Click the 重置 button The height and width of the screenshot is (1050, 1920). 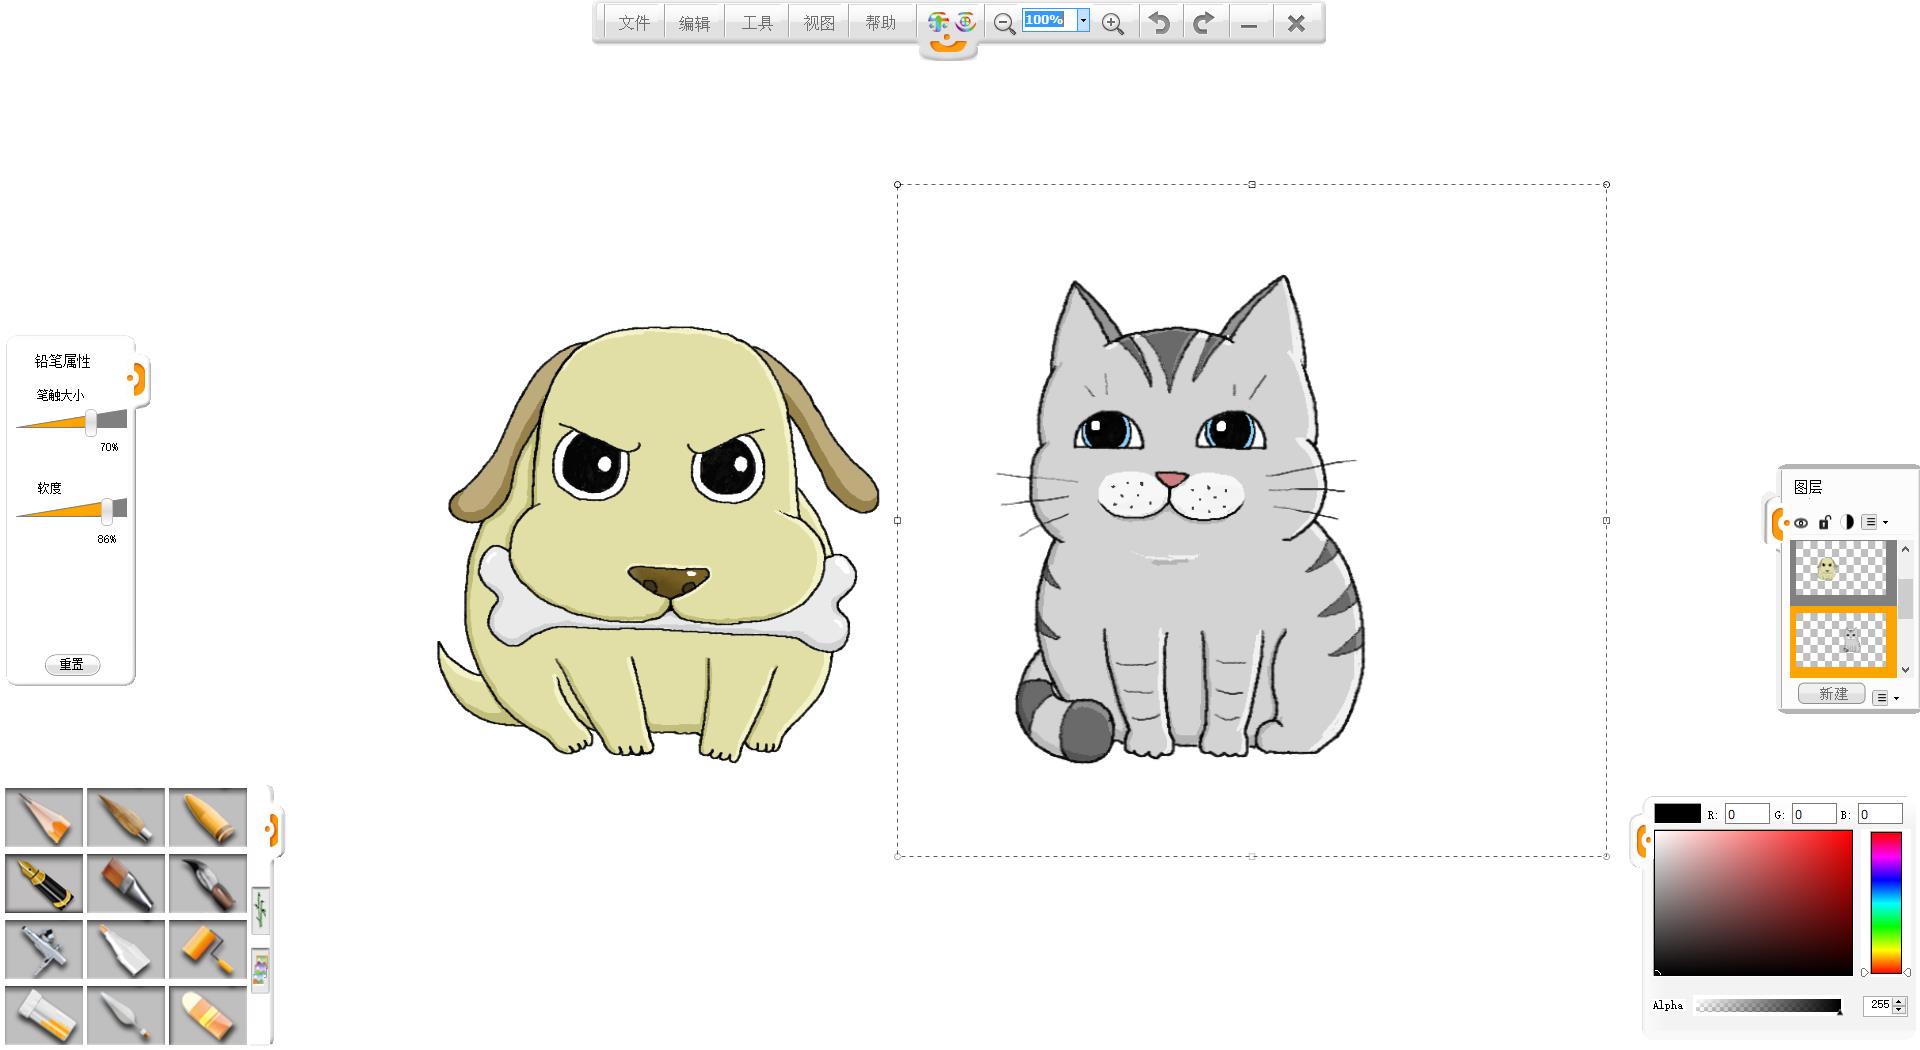click(x=72, y=665)
